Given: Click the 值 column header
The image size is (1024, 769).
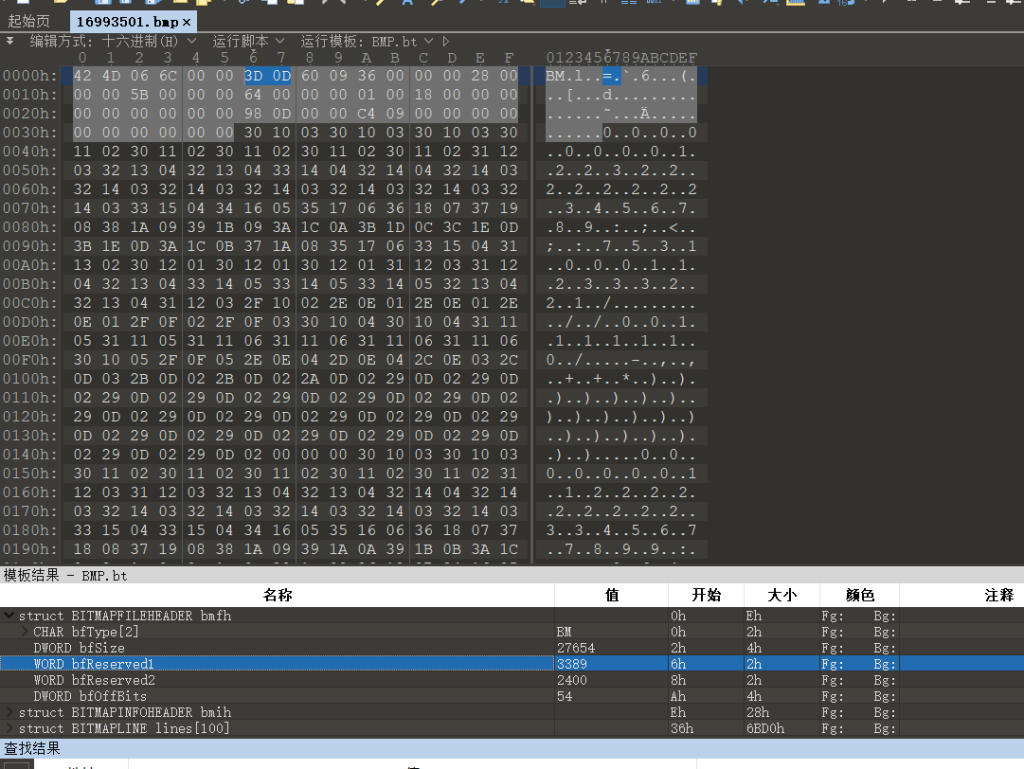Looking at the screenshot, I should pos(611,595).
